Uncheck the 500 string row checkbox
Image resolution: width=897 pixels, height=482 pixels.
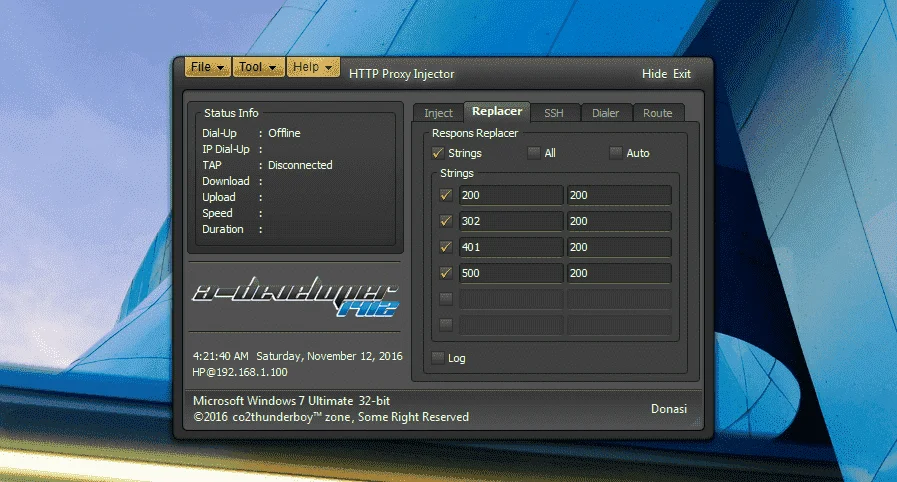pos(446,273)
